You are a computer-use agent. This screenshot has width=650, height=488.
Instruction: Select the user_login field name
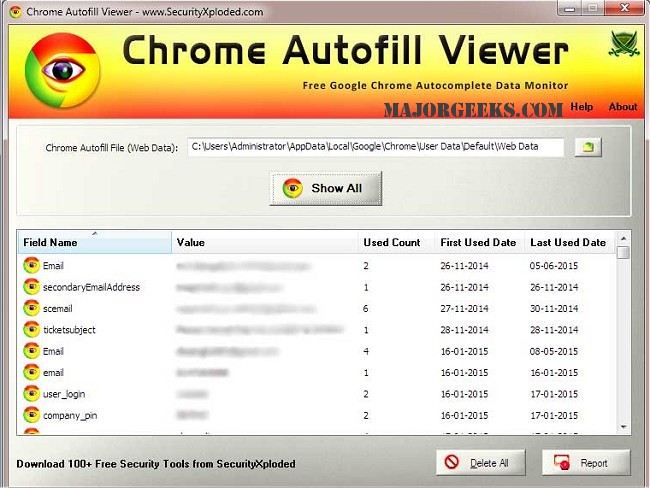pos(64,394)
